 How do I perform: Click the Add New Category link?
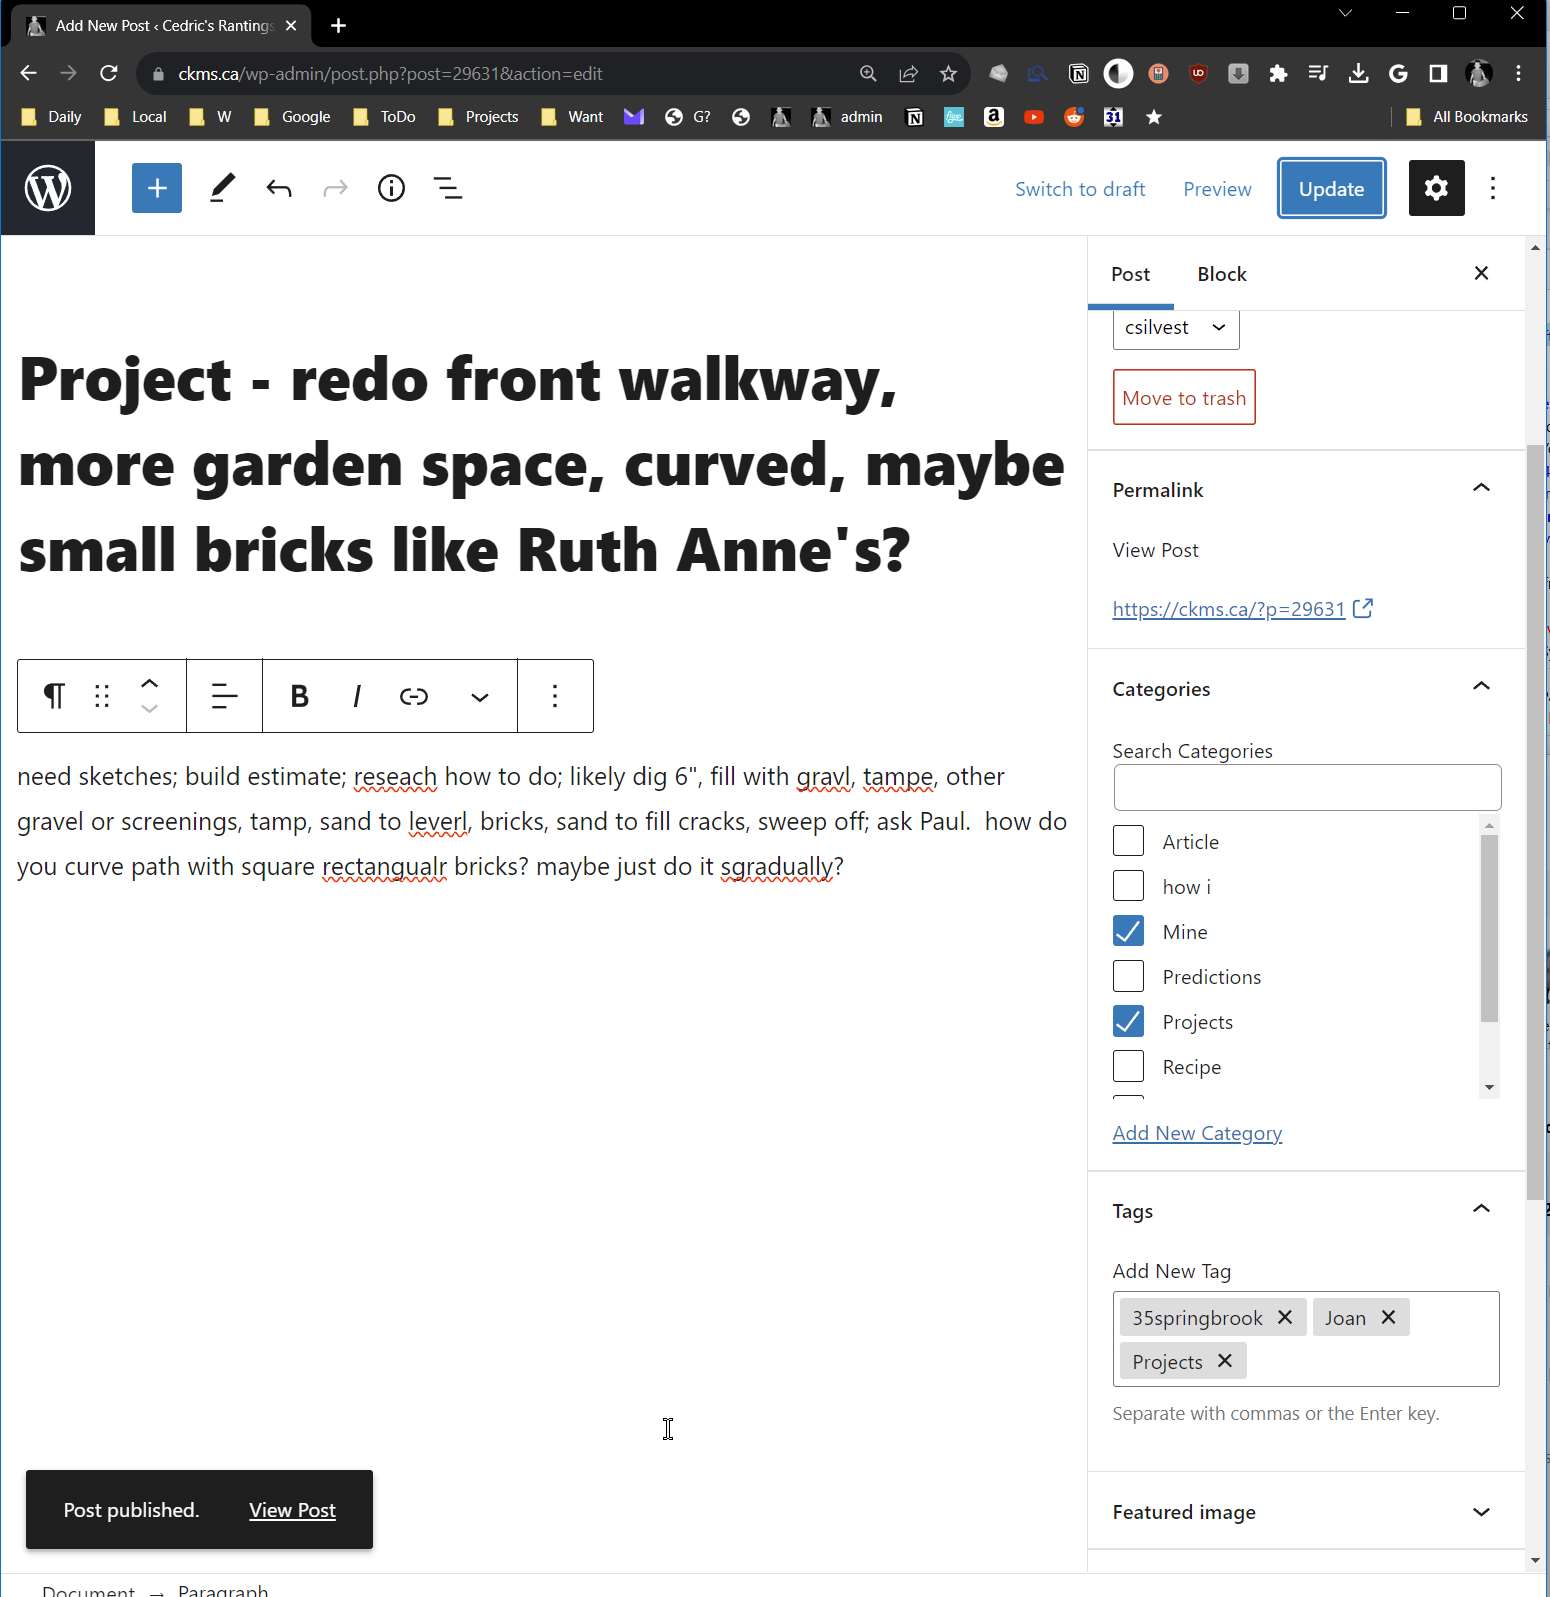[1197, 1133]
